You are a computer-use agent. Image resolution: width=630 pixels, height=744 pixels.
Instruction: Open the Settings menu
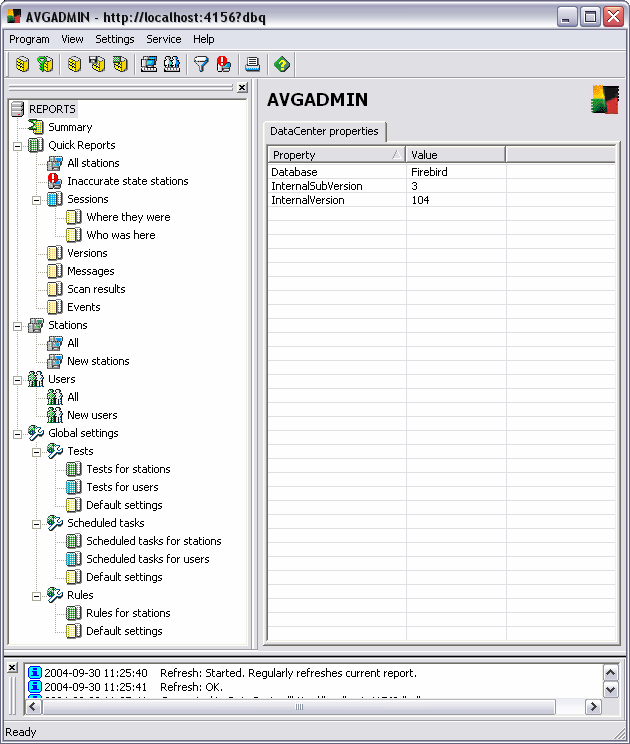click(x=115, y=39)
